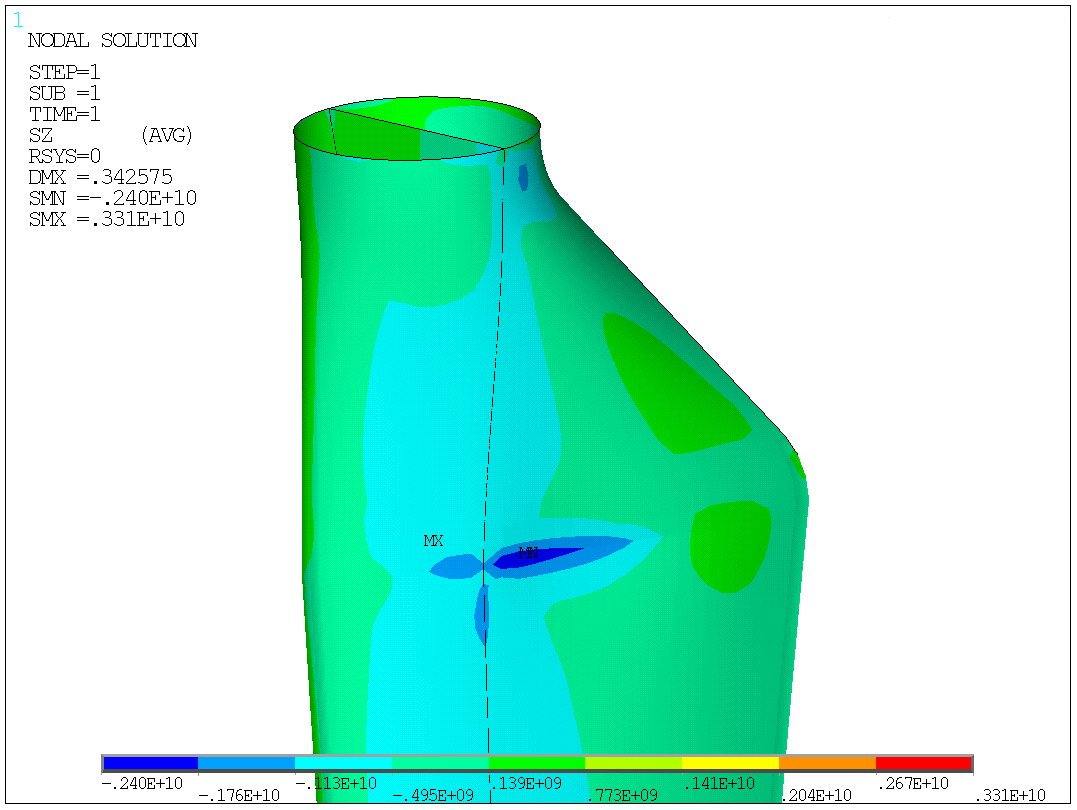Select the NODAL SOLUTION title text
This screenshot has height=810, width=1077.
(112, 41)
